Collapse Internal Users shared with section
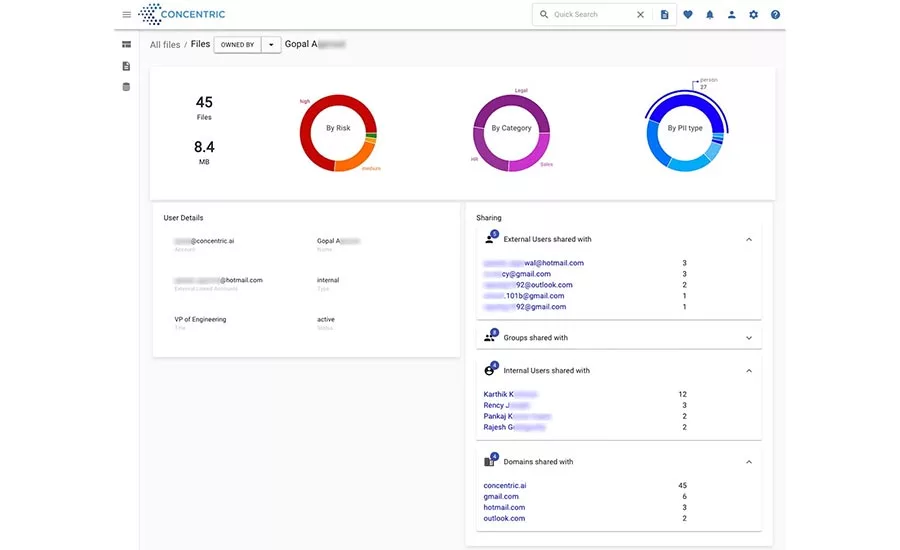 pos(749,371)
